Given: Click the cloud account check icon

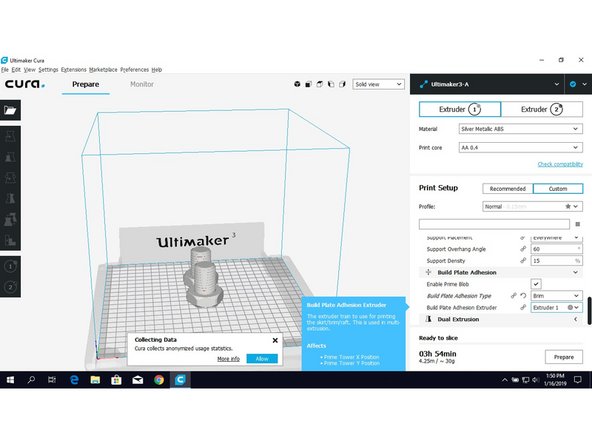Looking at the screenshot, I should pyautogui.click(x=573, y=84).
